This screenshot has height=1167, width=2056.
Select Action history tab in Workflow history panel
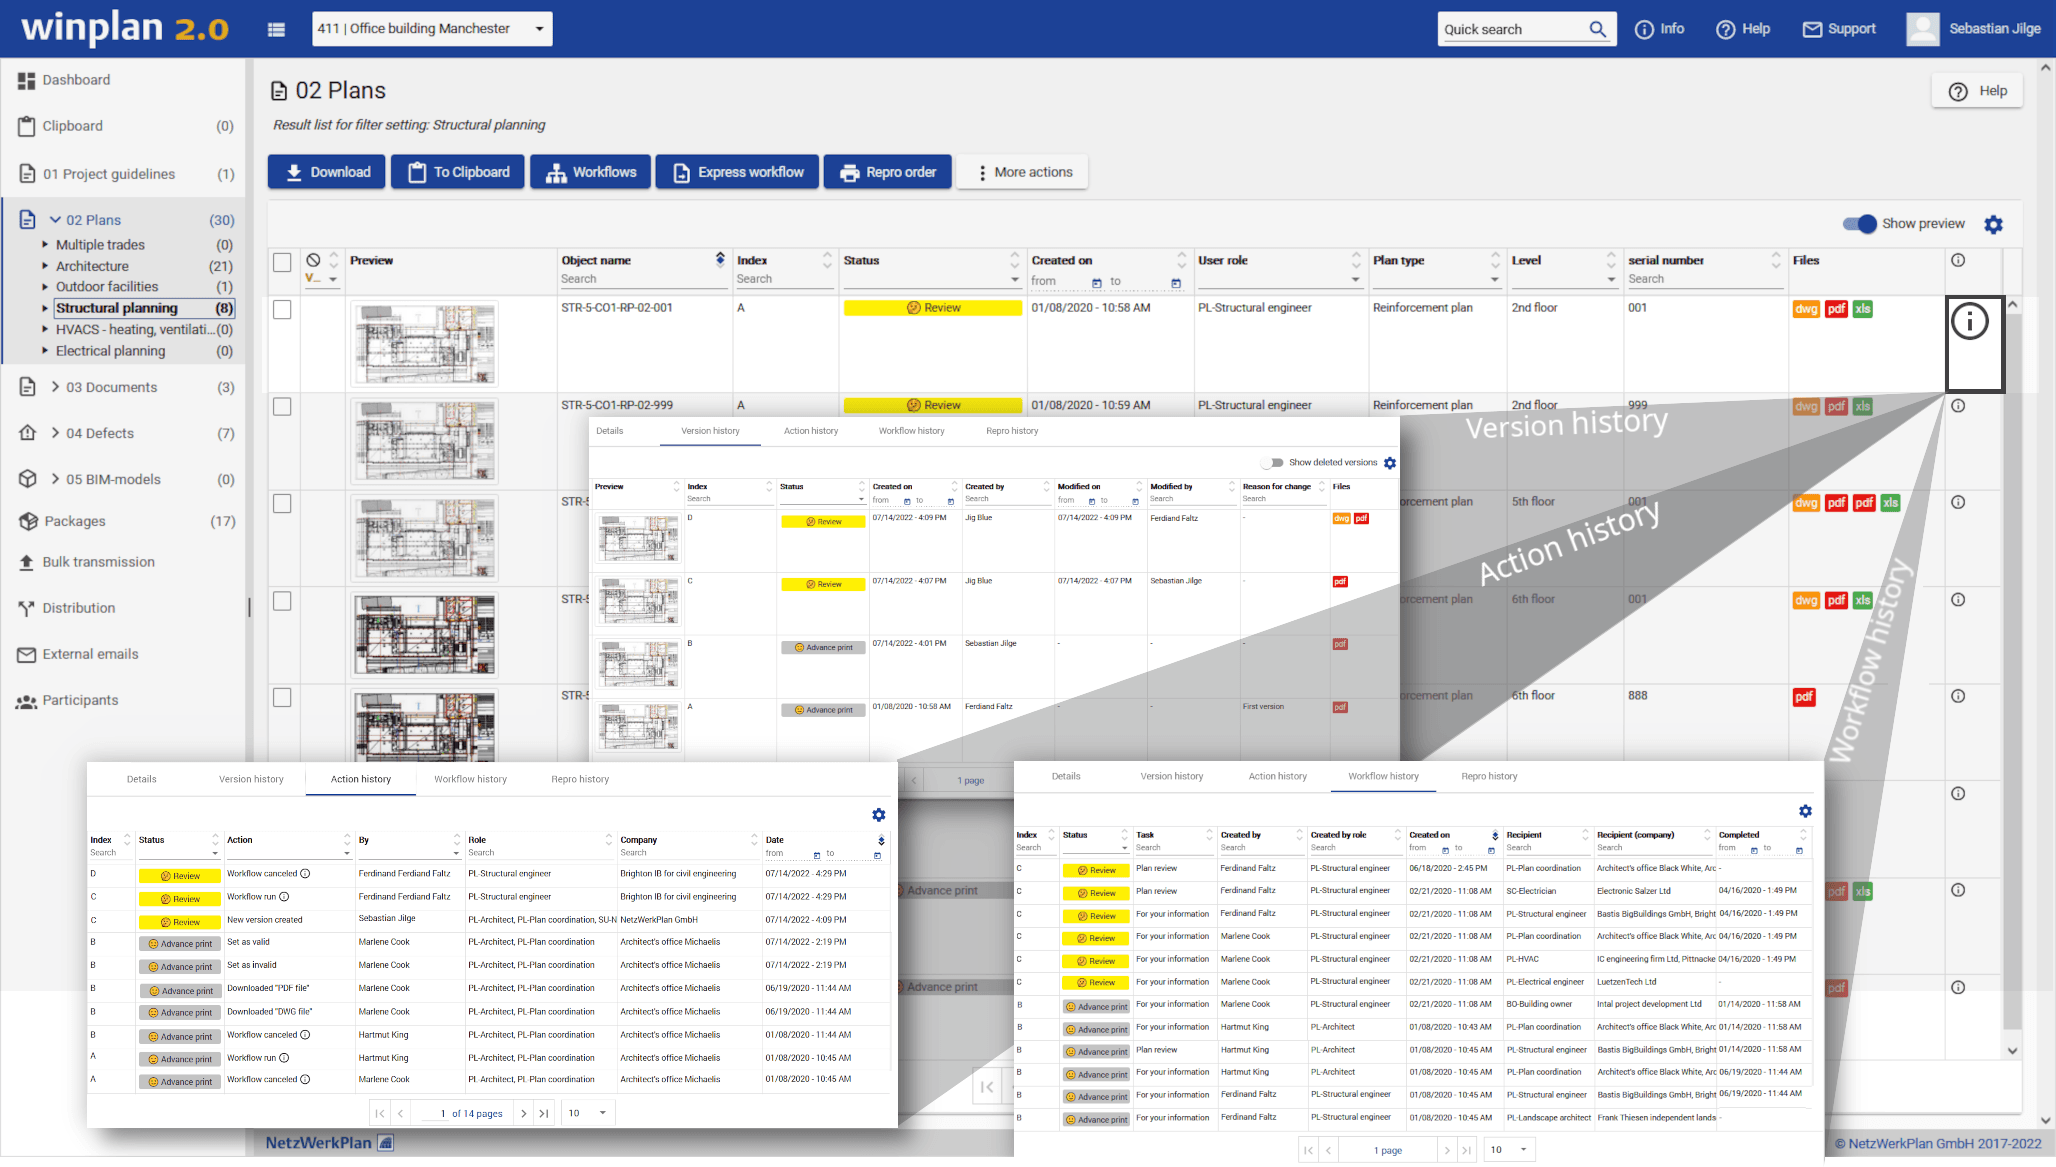click(1277, 776)
